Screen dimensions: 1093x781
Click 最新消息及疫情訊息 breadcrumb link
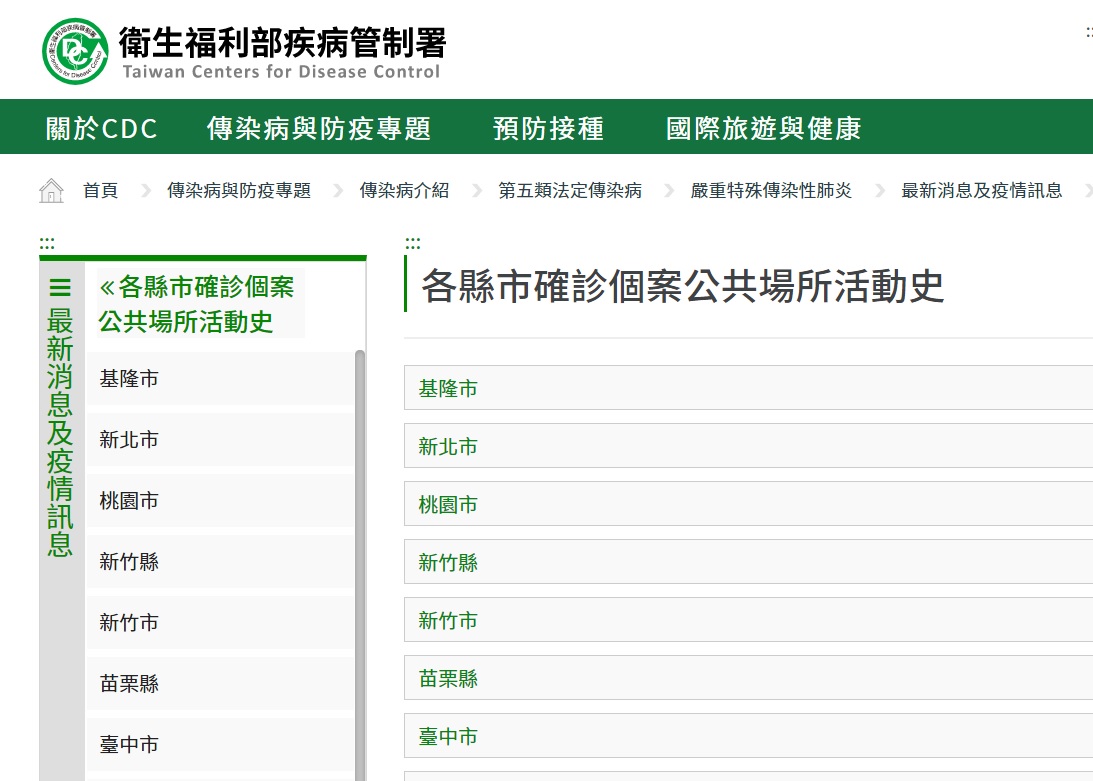tap(981, 190)
